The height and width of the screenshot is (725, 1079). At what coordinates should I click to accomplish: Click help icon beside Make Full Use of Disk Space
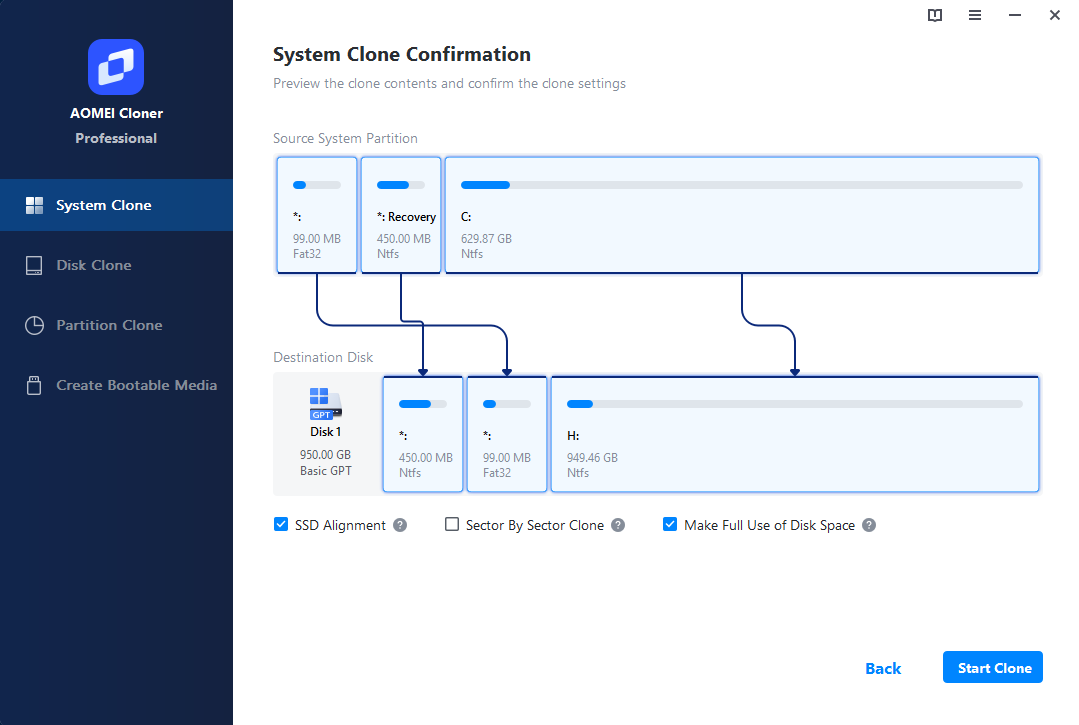(869, 525)
